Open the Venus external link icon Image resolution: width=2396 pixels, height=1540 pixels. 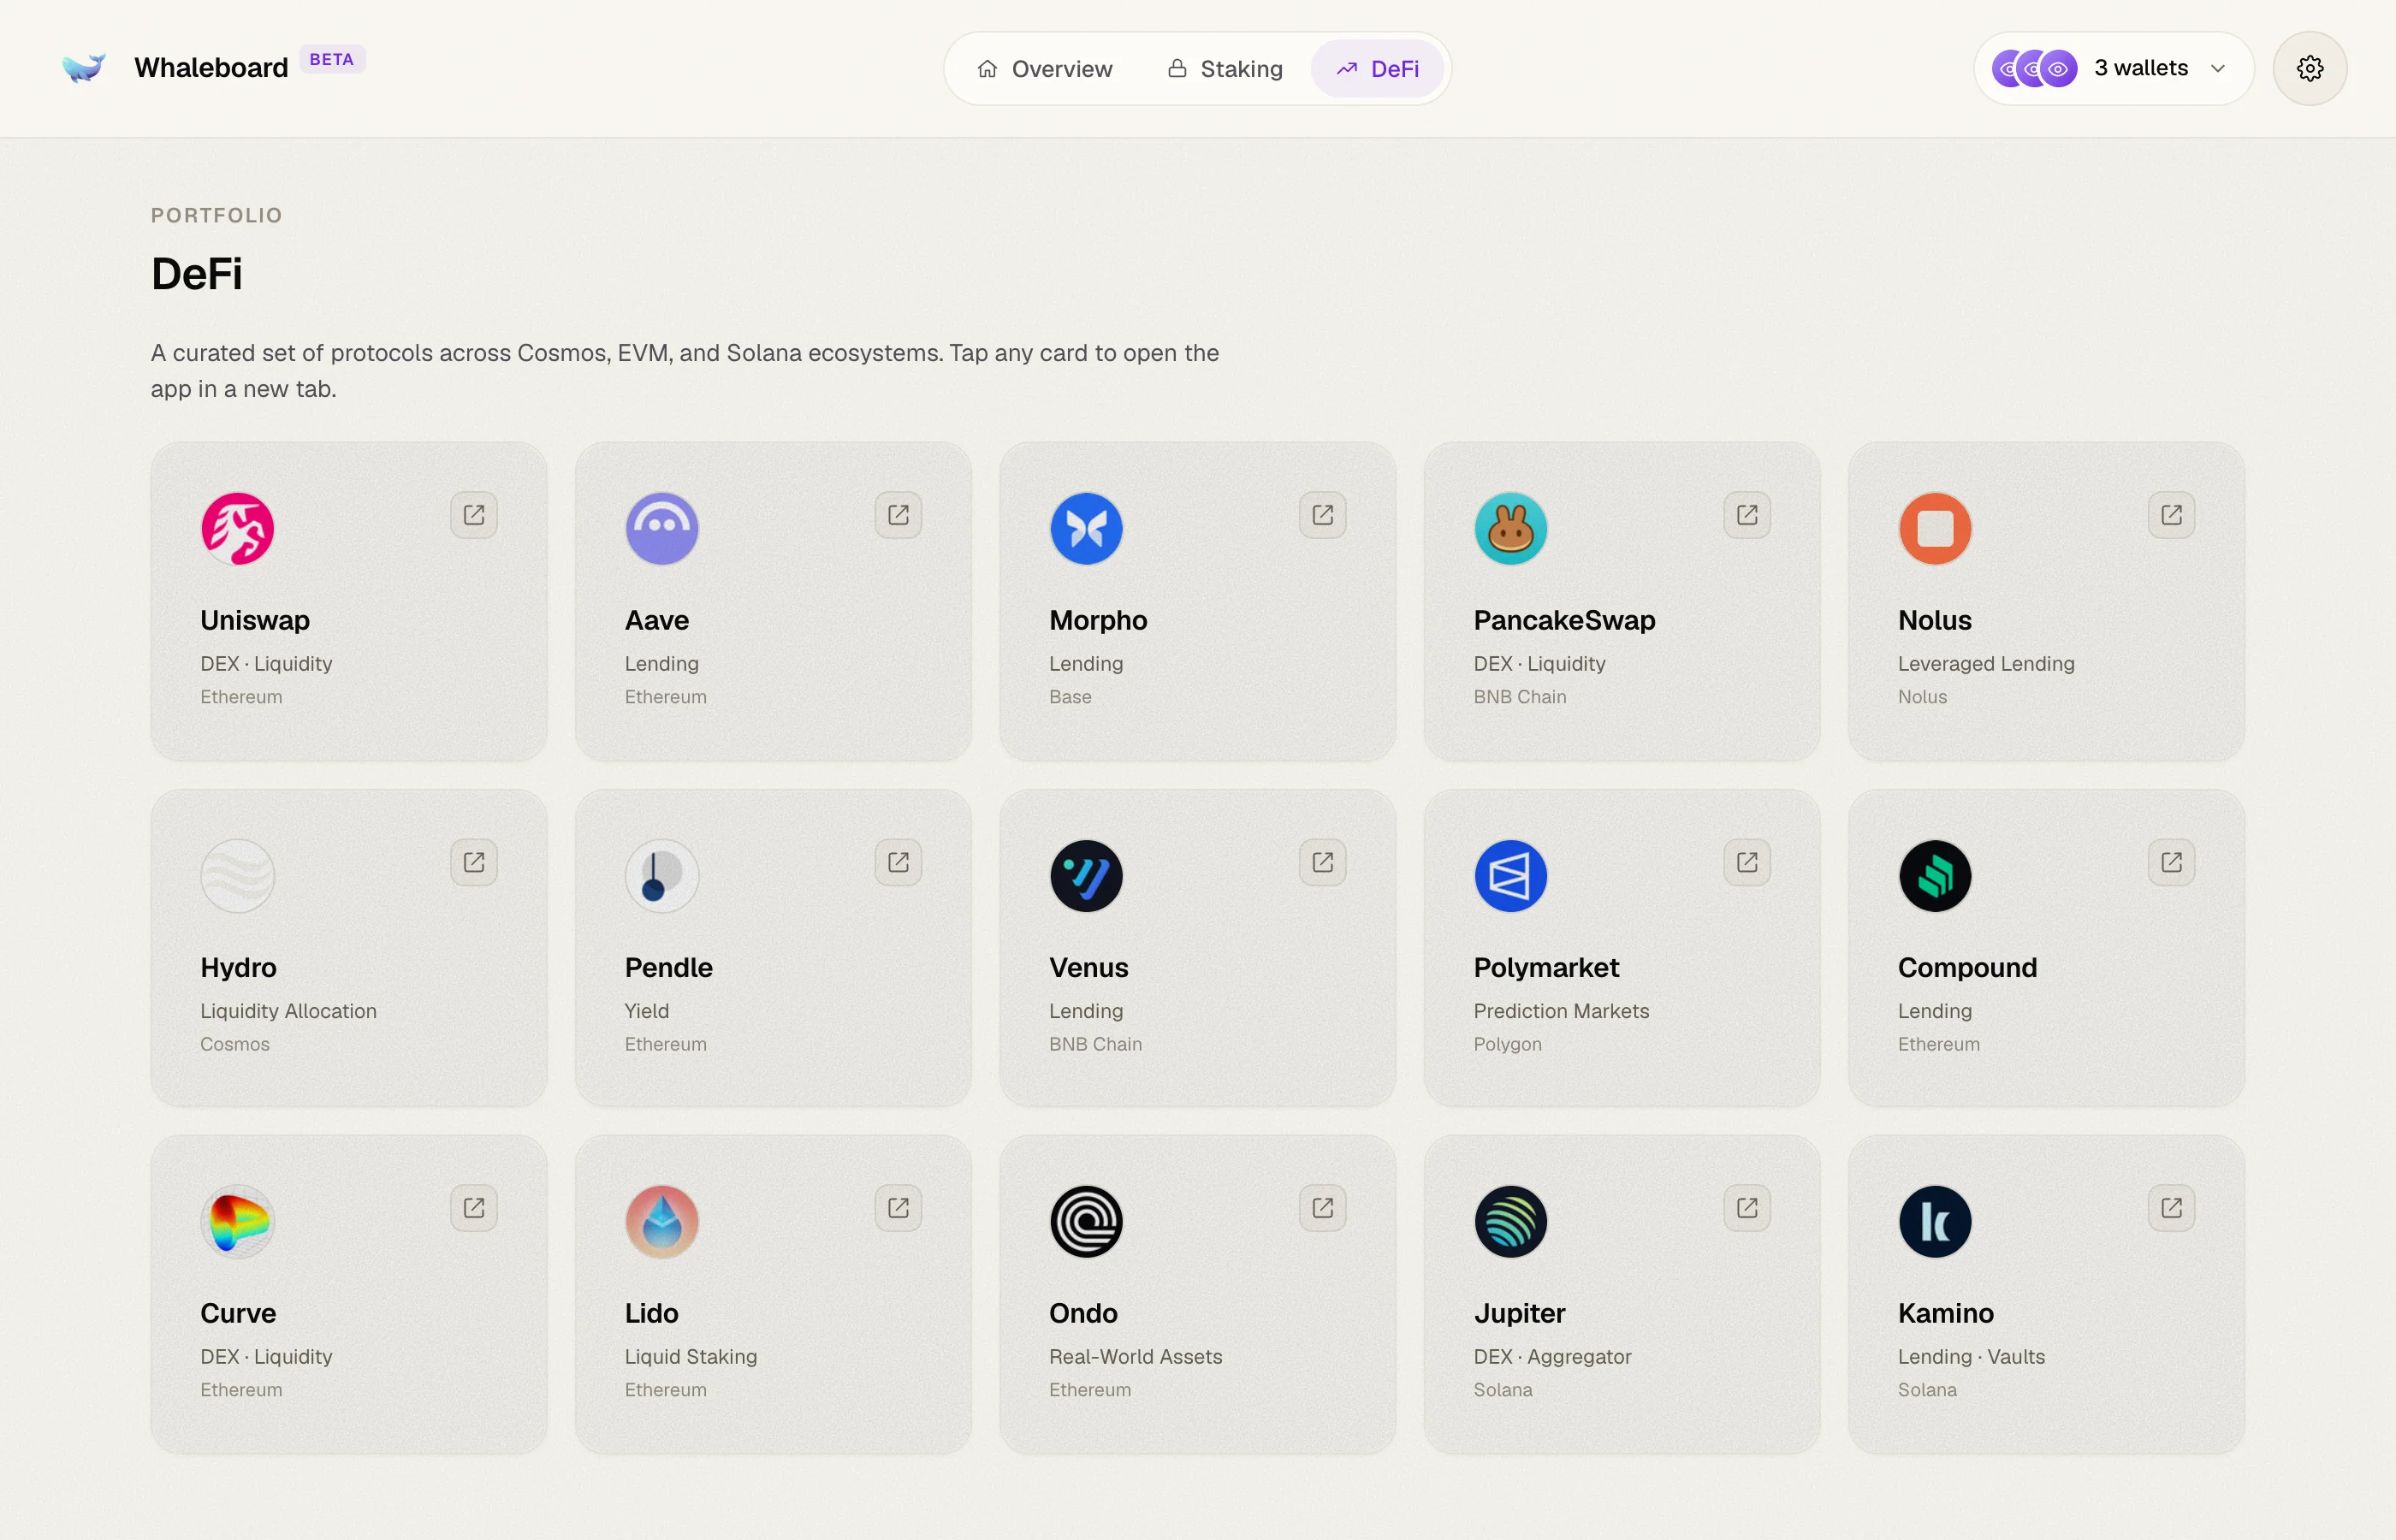(1323, 862)
